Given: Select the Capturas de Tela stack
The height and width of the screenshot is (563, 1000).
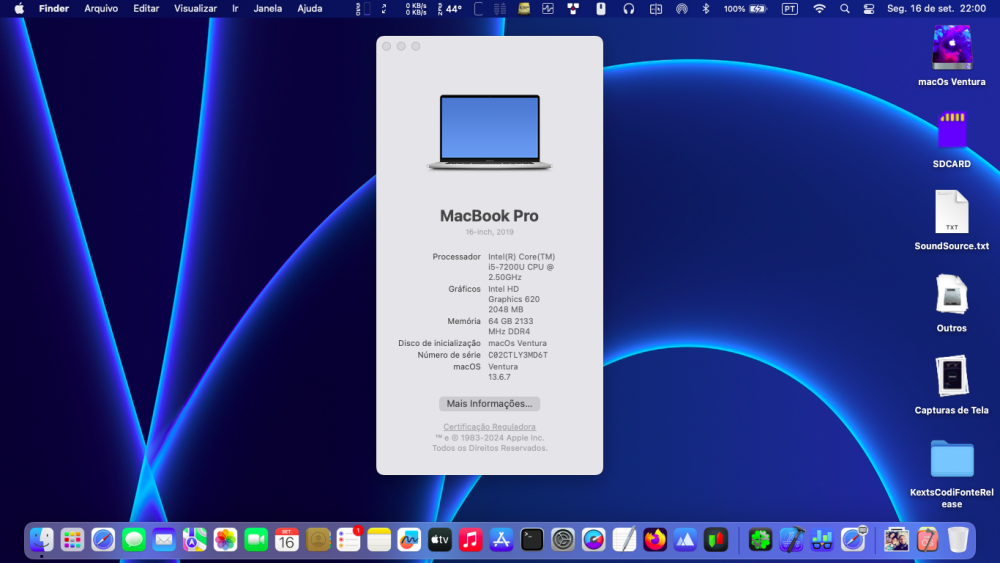Looking at the screenshot, I should tap(952, 376).
